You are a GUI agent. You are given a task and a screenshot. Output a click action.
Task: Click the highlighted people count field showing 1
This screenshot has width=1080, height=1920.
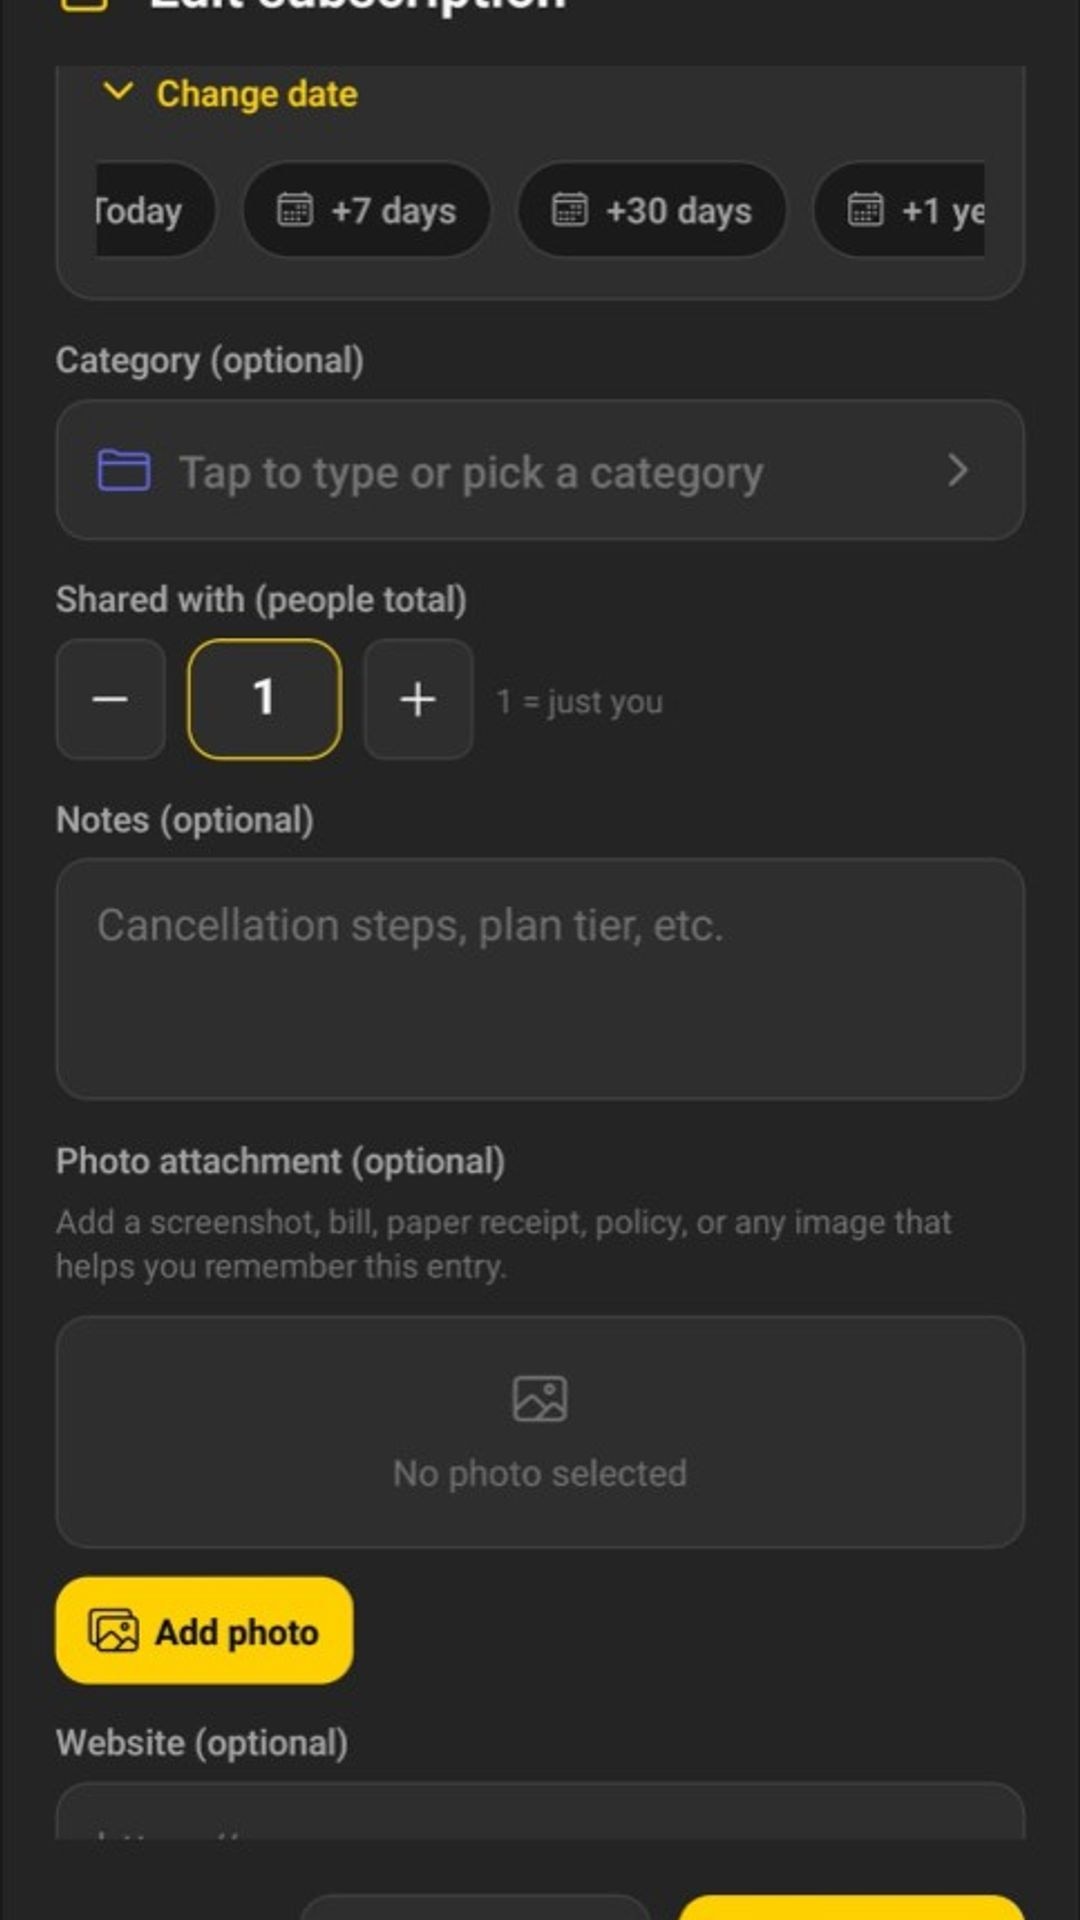264,699
